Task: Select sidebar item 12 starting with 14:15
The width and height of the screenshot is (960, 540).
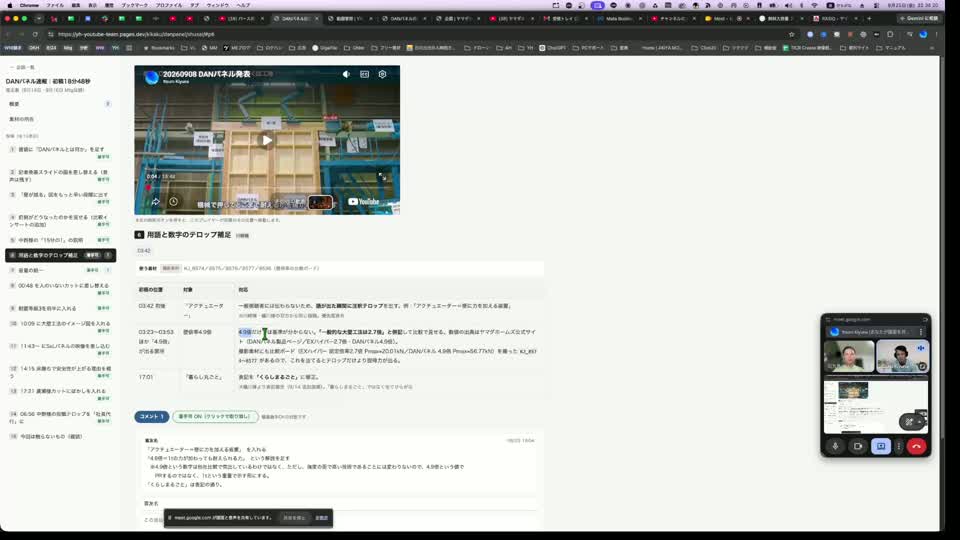Action: 59,372
